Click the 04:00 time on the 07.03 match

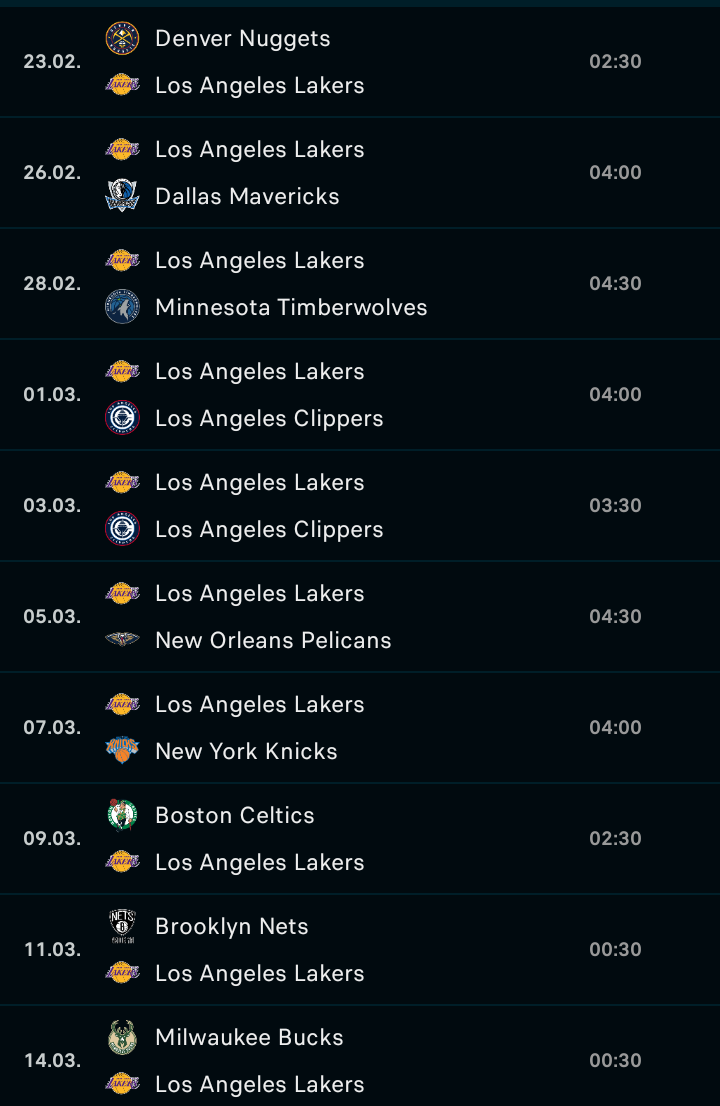(x=615, y=727)
